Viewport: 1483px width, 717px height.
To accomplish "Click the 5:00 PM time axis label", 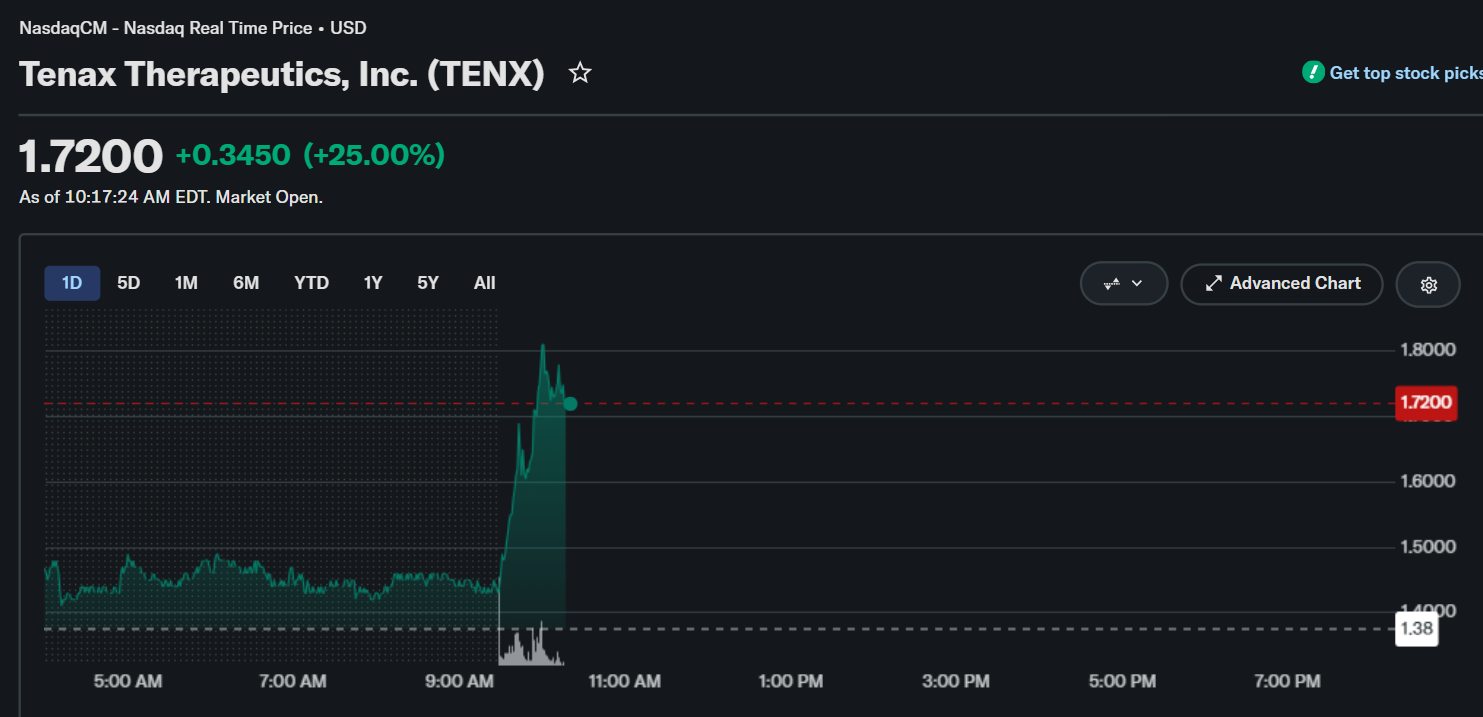I will tap(1123, 681).
